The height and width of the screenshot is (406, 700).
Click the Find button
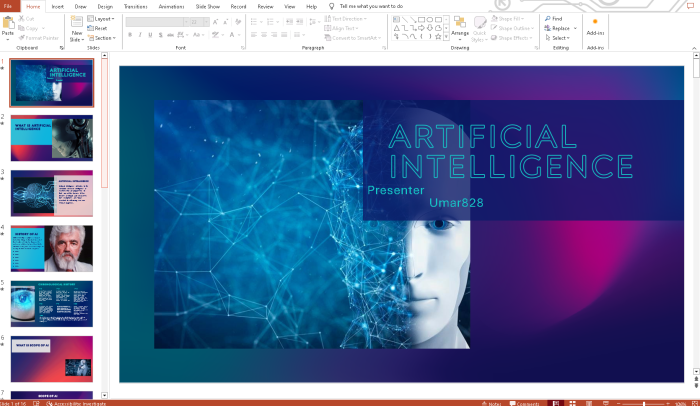point(554,19)
